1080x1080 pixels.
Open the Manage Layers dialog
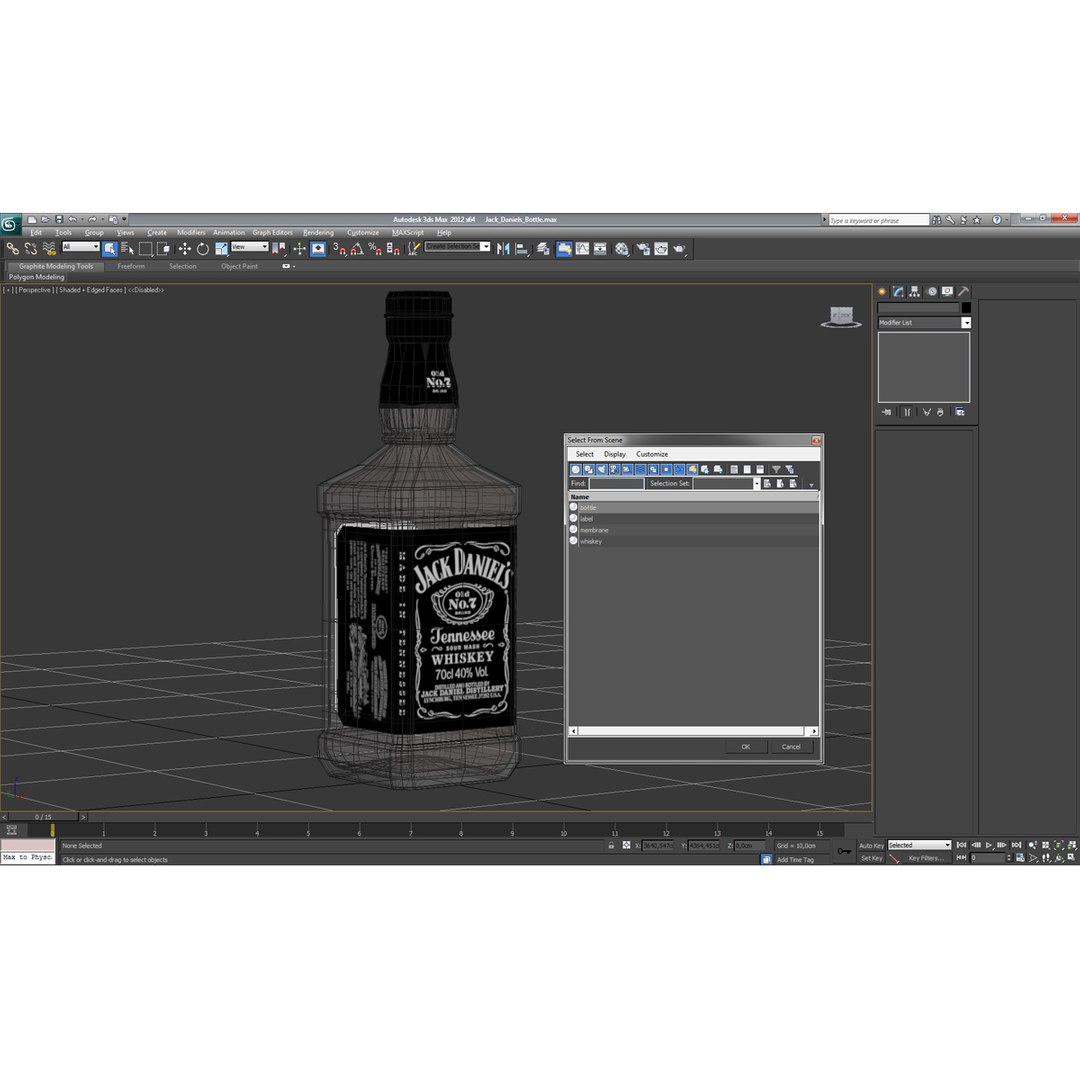click(543, 249)
